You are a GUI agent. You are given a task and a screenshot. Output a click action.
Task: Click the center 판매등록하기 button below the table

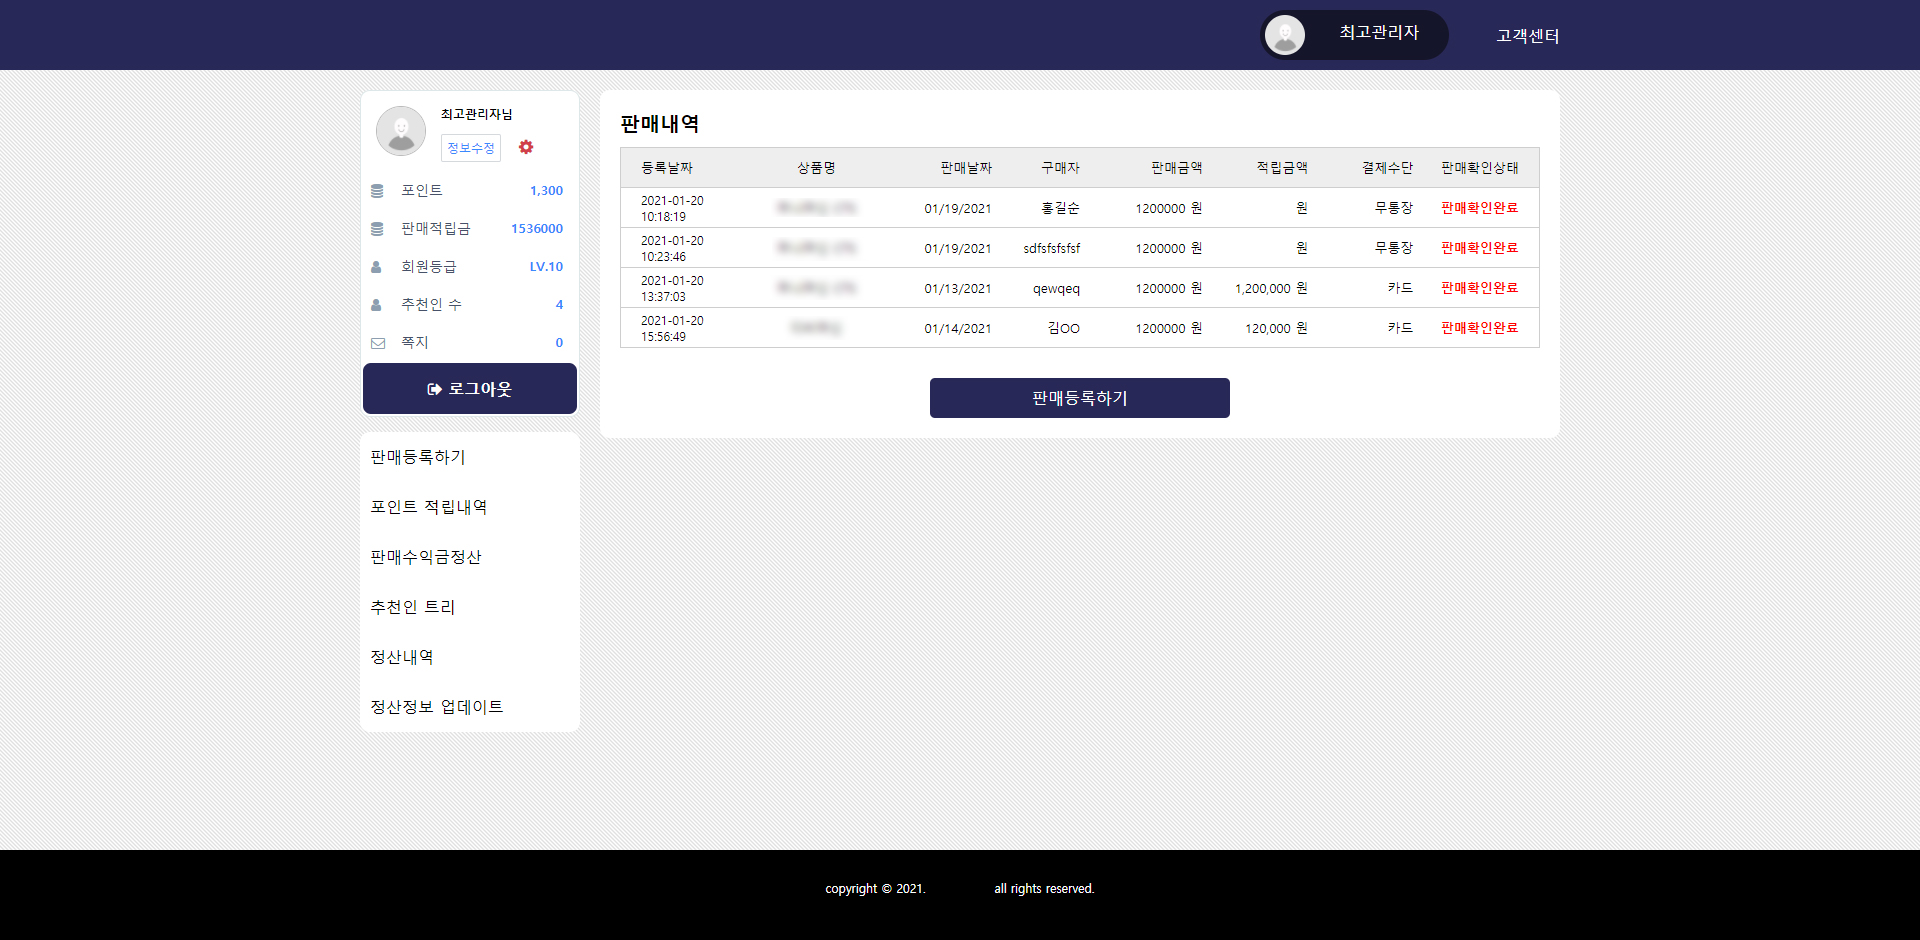[x=1079, y=398]
